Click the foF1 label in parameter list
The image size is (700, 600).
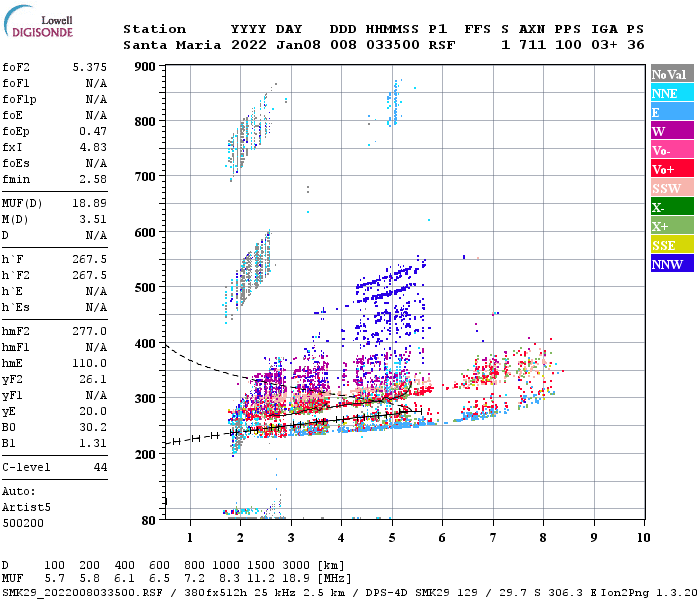click(x=16, y=83)
